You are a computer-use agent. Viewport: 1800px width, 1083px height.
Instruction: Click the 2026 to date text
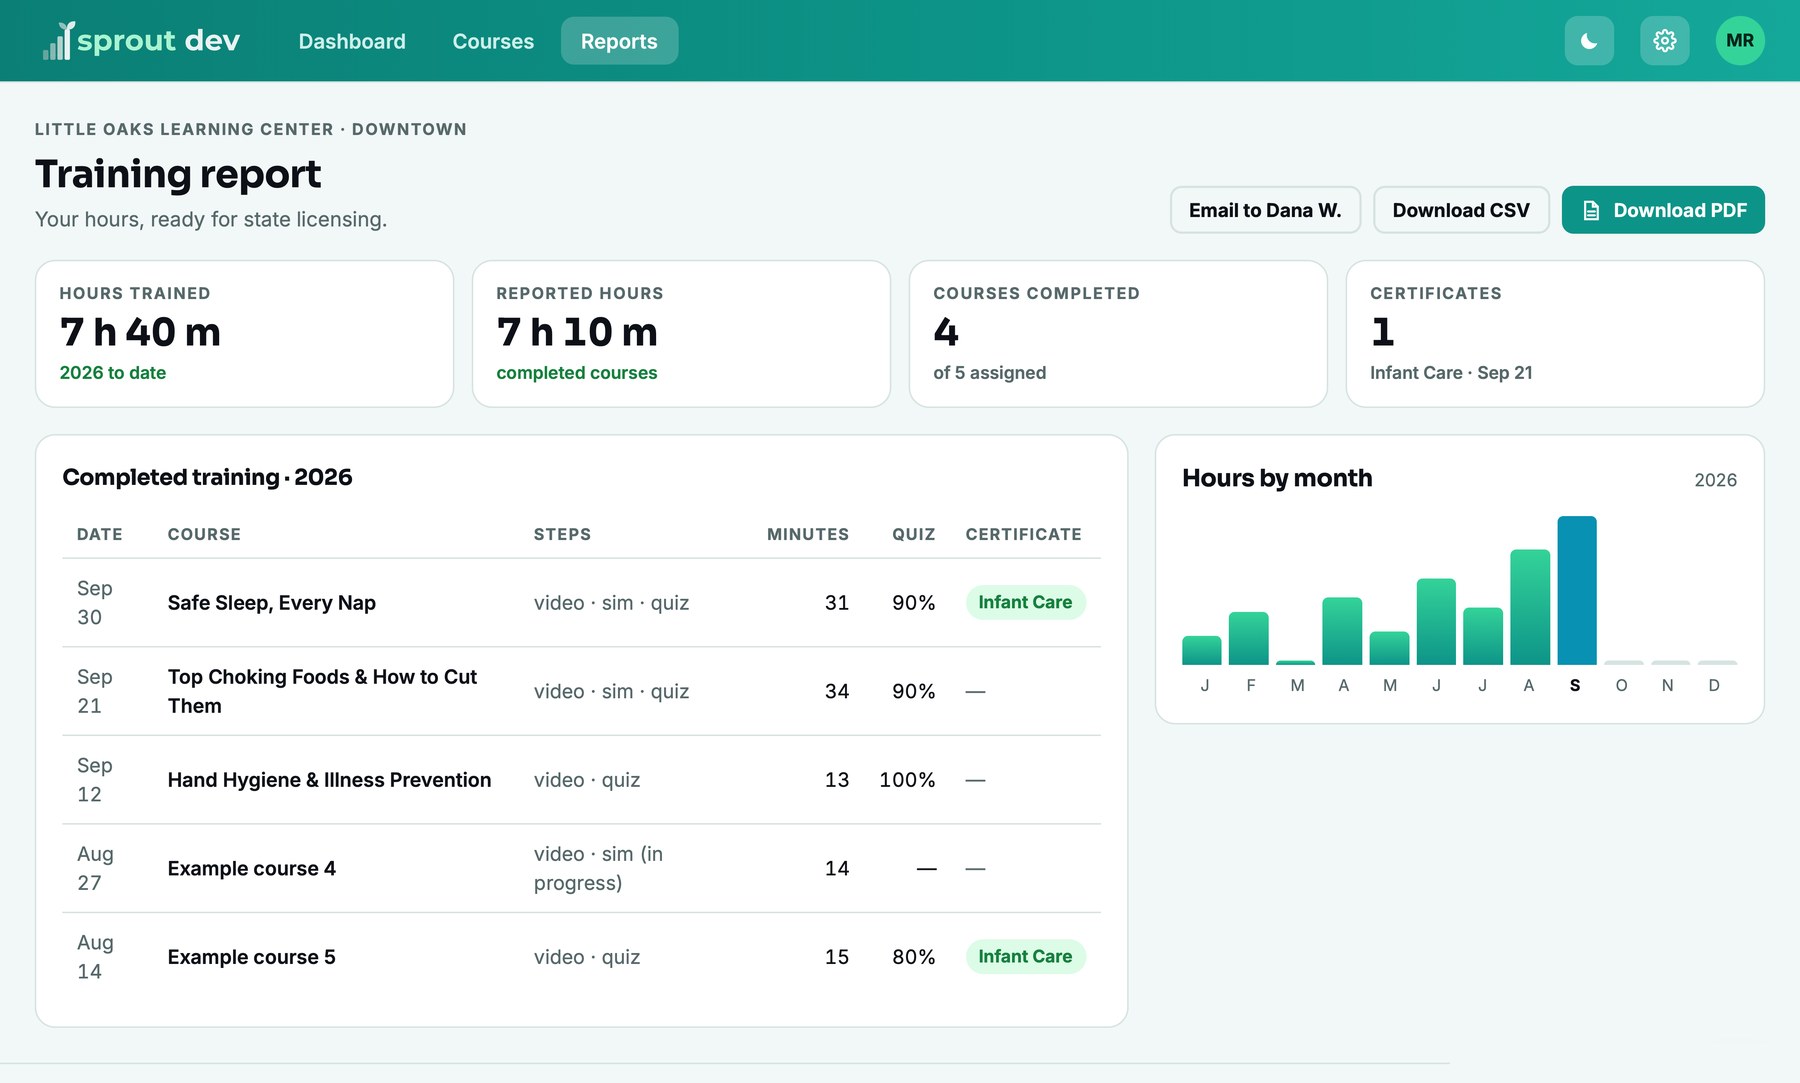pyautogui.click(x=113, y=373)
